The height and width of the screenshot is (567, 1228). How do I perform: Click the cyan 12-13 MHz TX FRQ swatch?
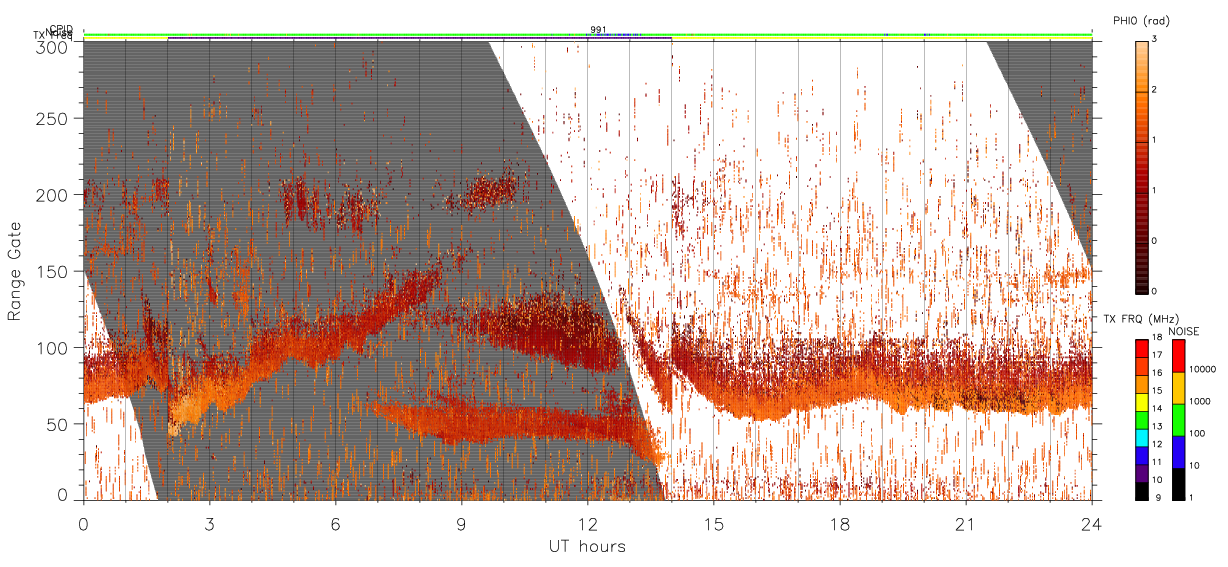pyautogui.click(x=1142, y=437)
